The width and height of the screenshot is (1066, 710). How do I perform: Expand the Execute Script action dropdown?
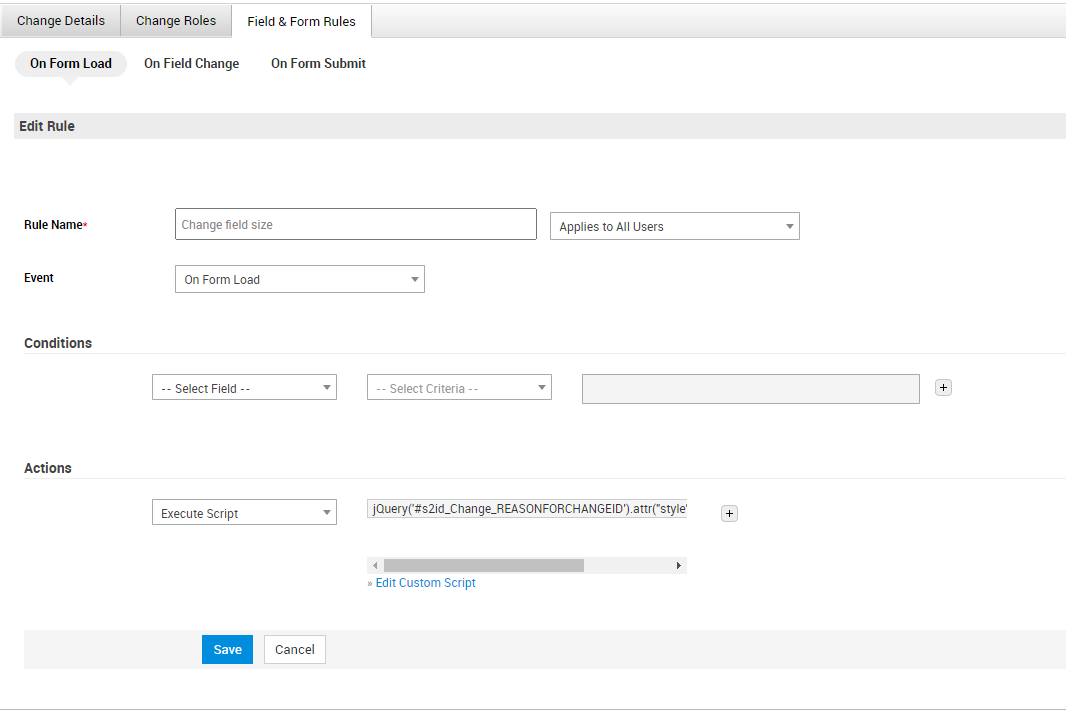click(x=244, y=513)
